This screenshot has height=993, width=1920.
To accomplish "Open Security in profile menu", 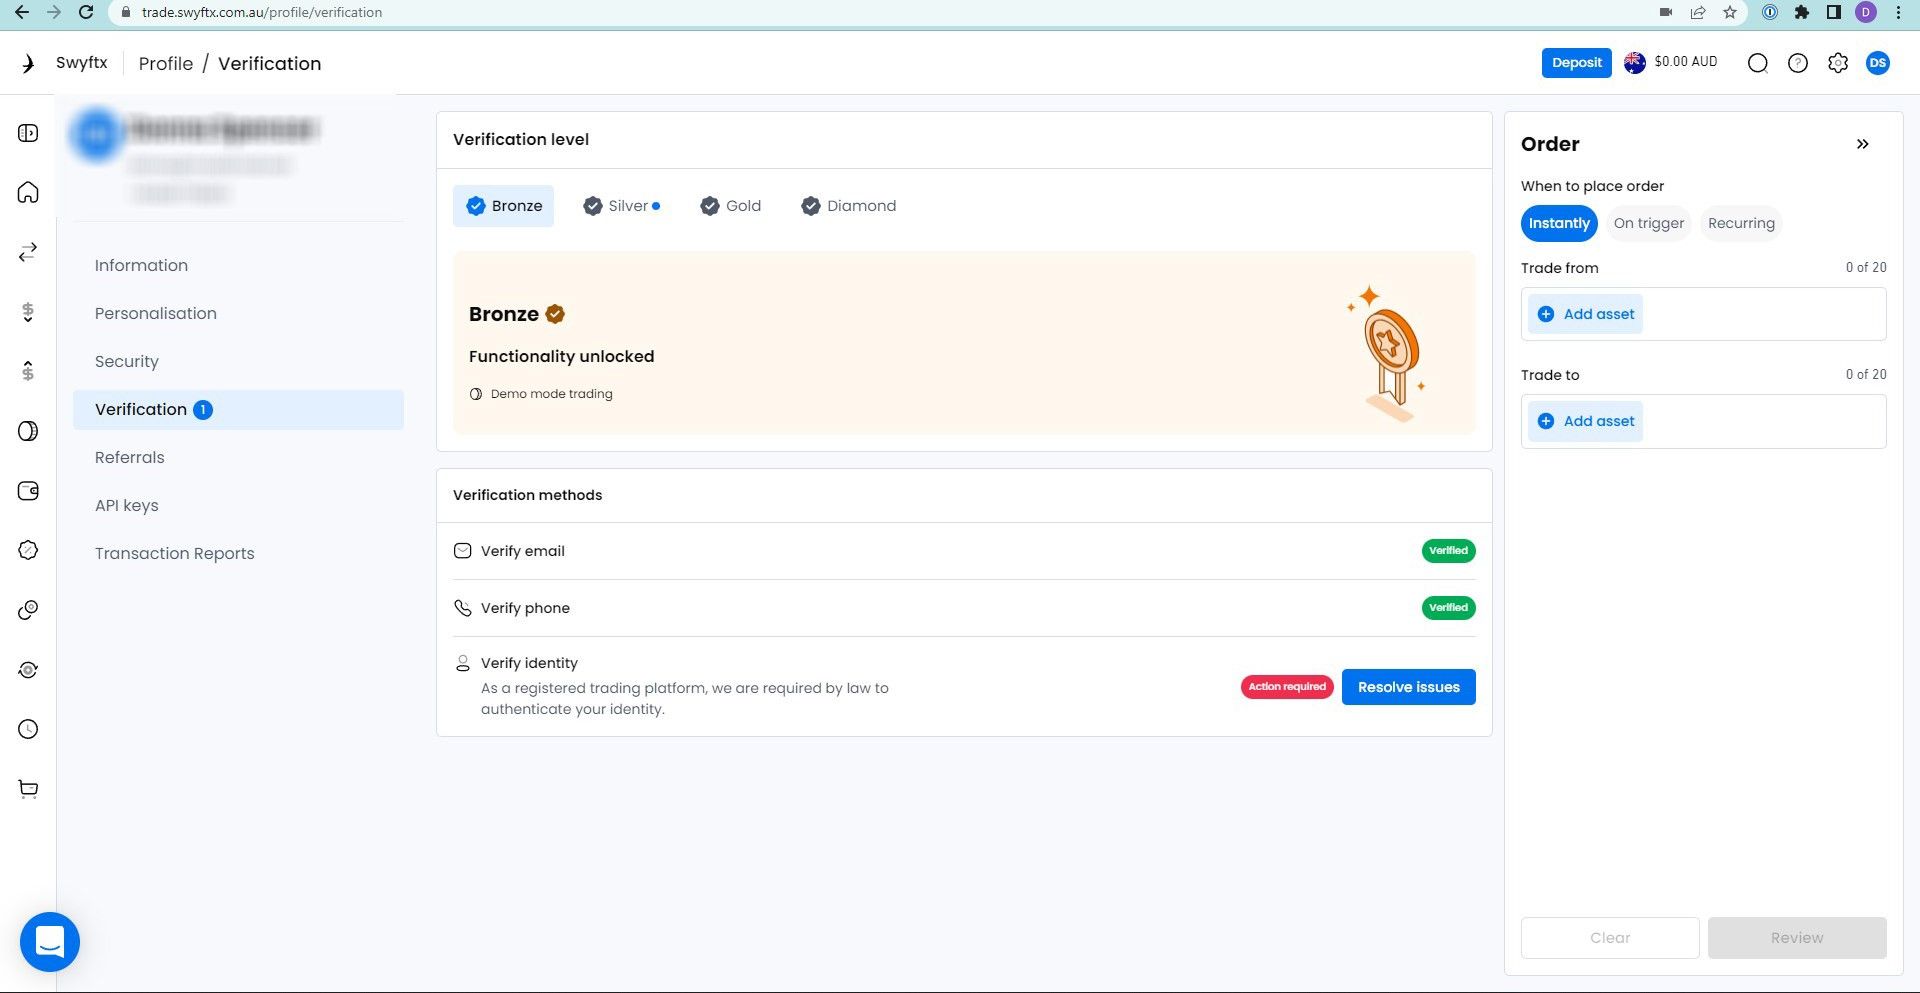I will (238, 362).
